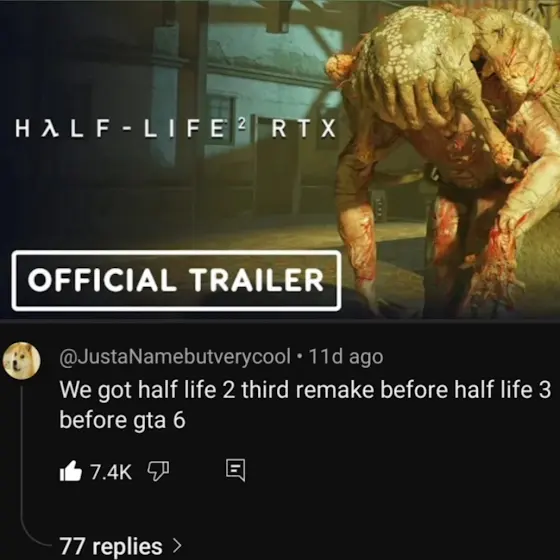Dislike the comment with thumbs down icon

pyautogui.click(x=158, y=471)
